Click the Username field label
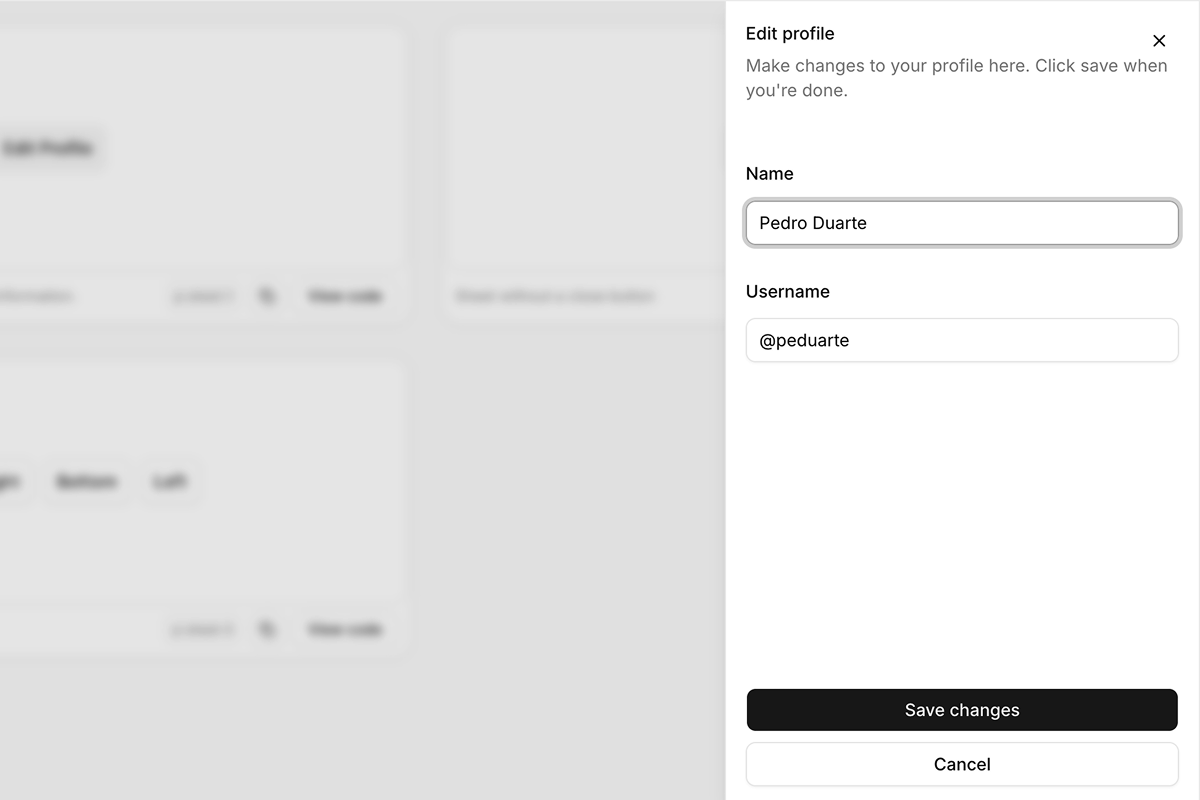The image size is (1200, 800). click(x=787, y=292)
